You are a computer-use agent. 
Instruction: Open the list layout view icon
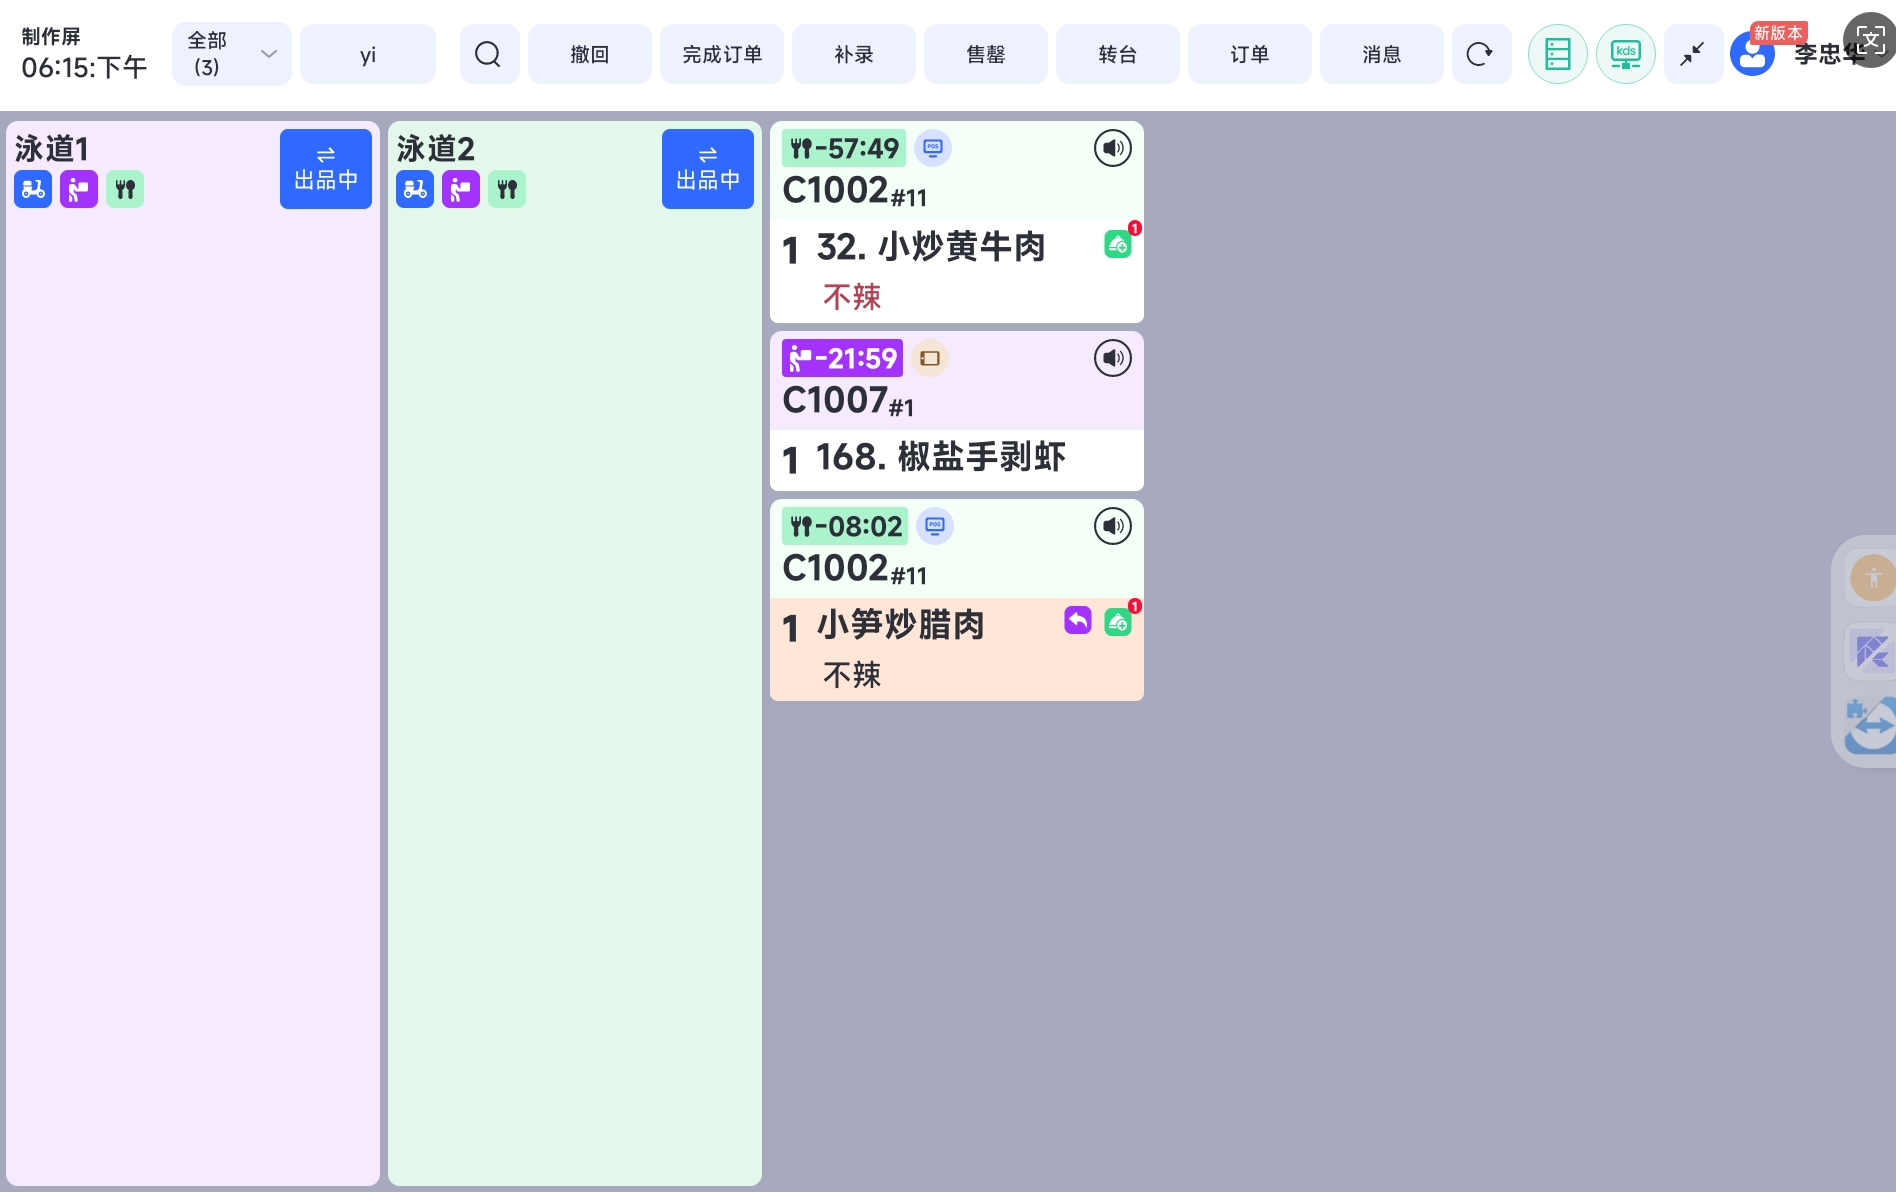1557,54
